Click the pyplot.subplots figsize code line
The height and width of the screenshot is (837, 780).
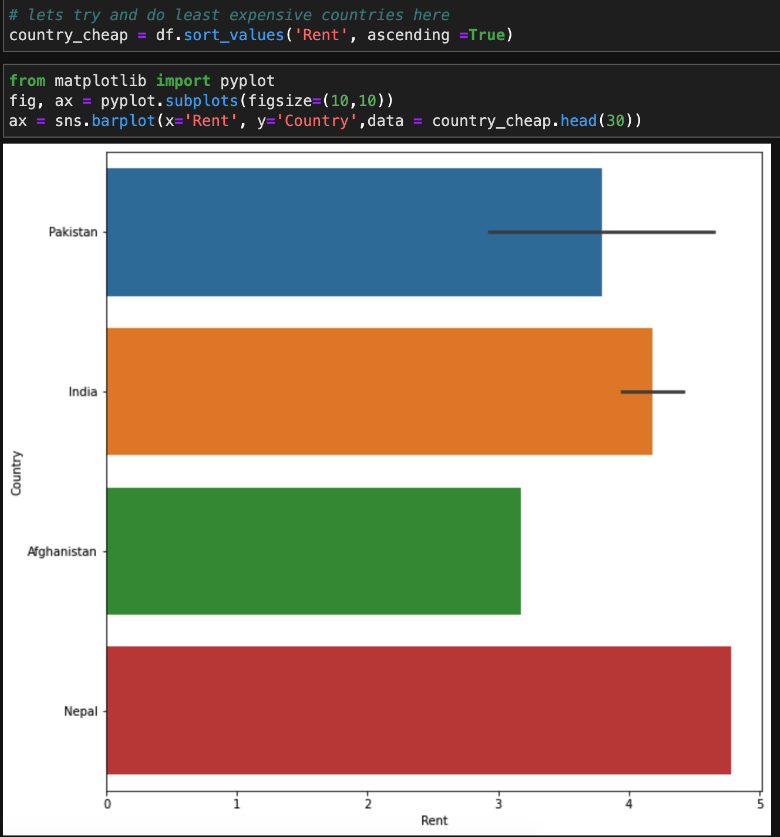(201, 100)
